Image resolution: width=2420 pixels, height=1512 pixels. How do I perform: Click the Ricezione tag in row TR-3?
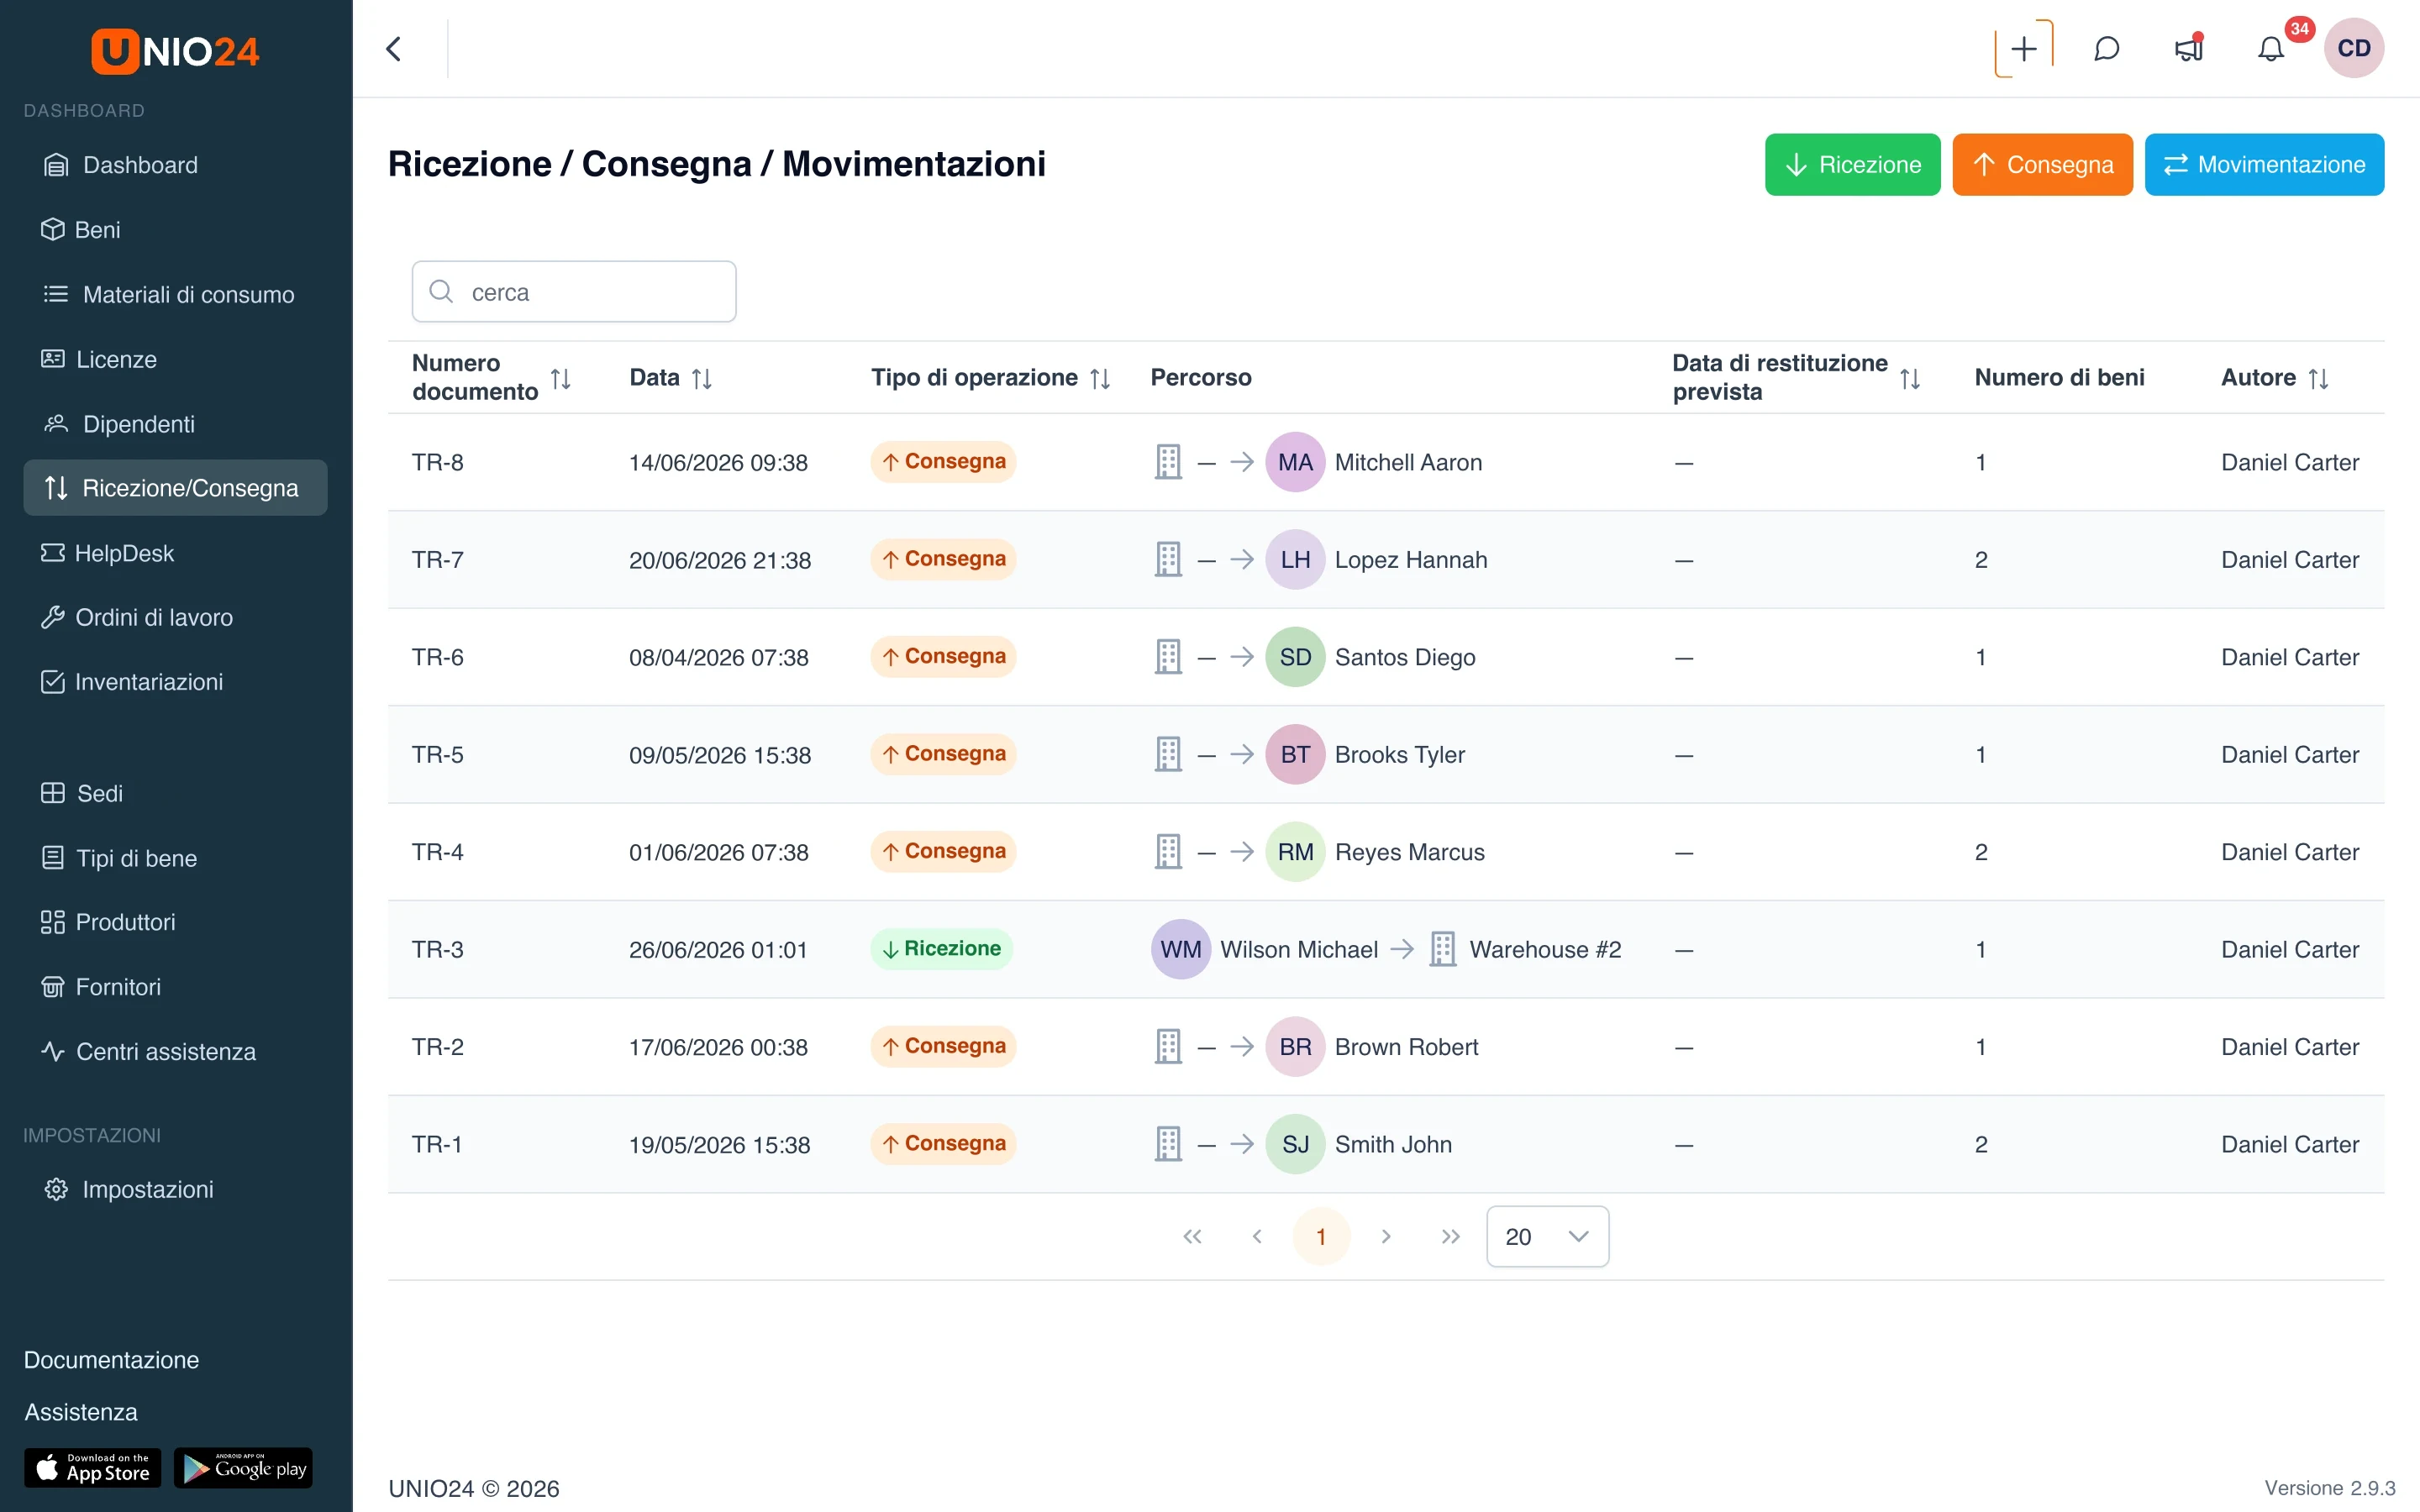(941, 949)
